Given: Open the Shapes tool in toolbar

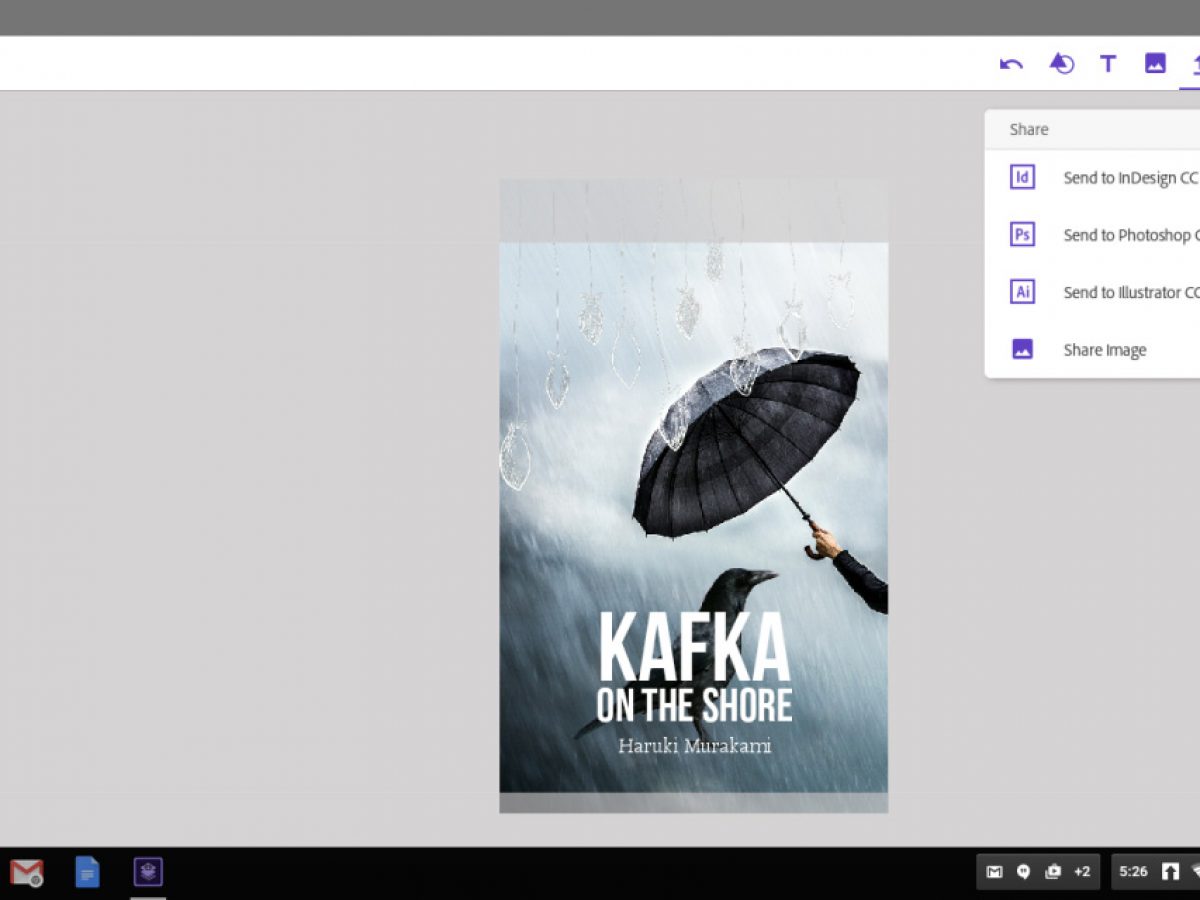Looking at the screenshot, I should (1061, 64).
